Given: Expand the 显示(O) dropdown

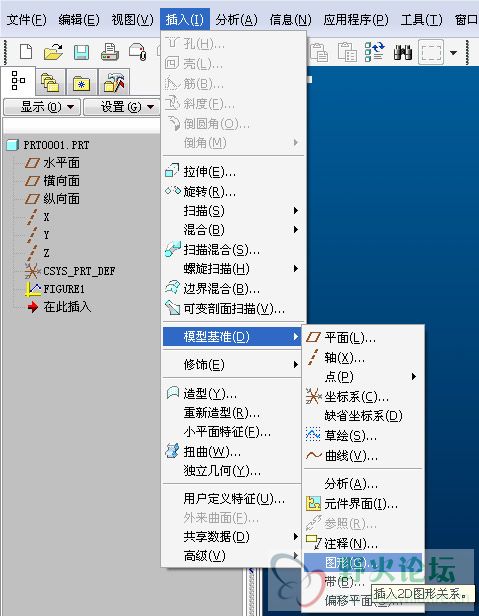Looking at the screenshot, I should click(x=42, y=107).
